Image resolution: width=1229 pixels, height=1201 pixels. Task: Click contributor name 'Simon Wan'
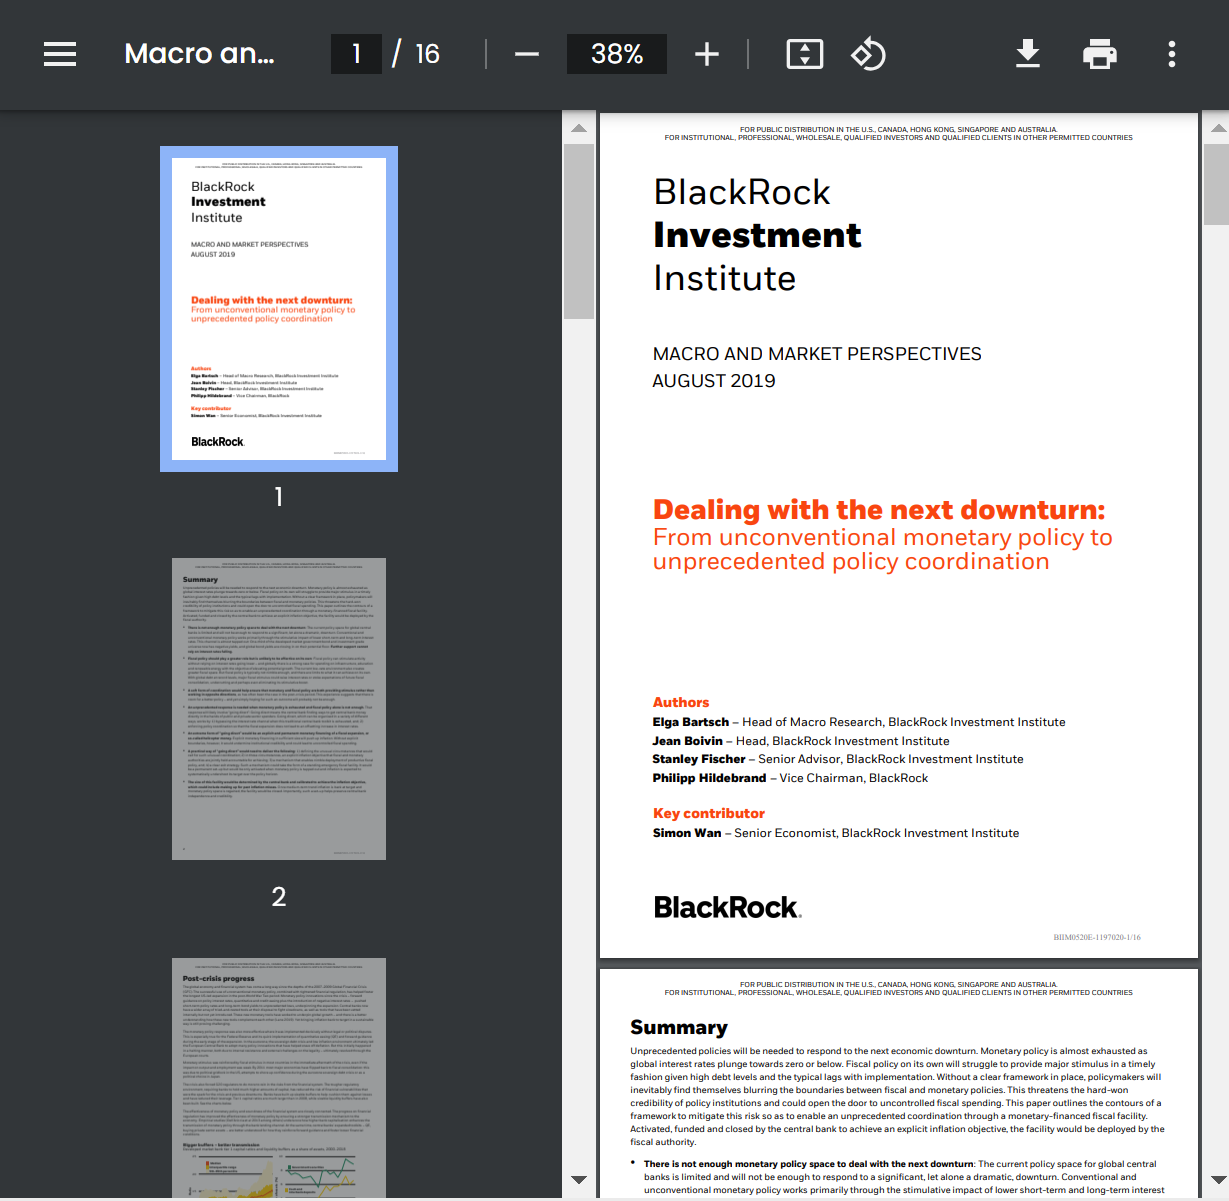click(687, 833)
